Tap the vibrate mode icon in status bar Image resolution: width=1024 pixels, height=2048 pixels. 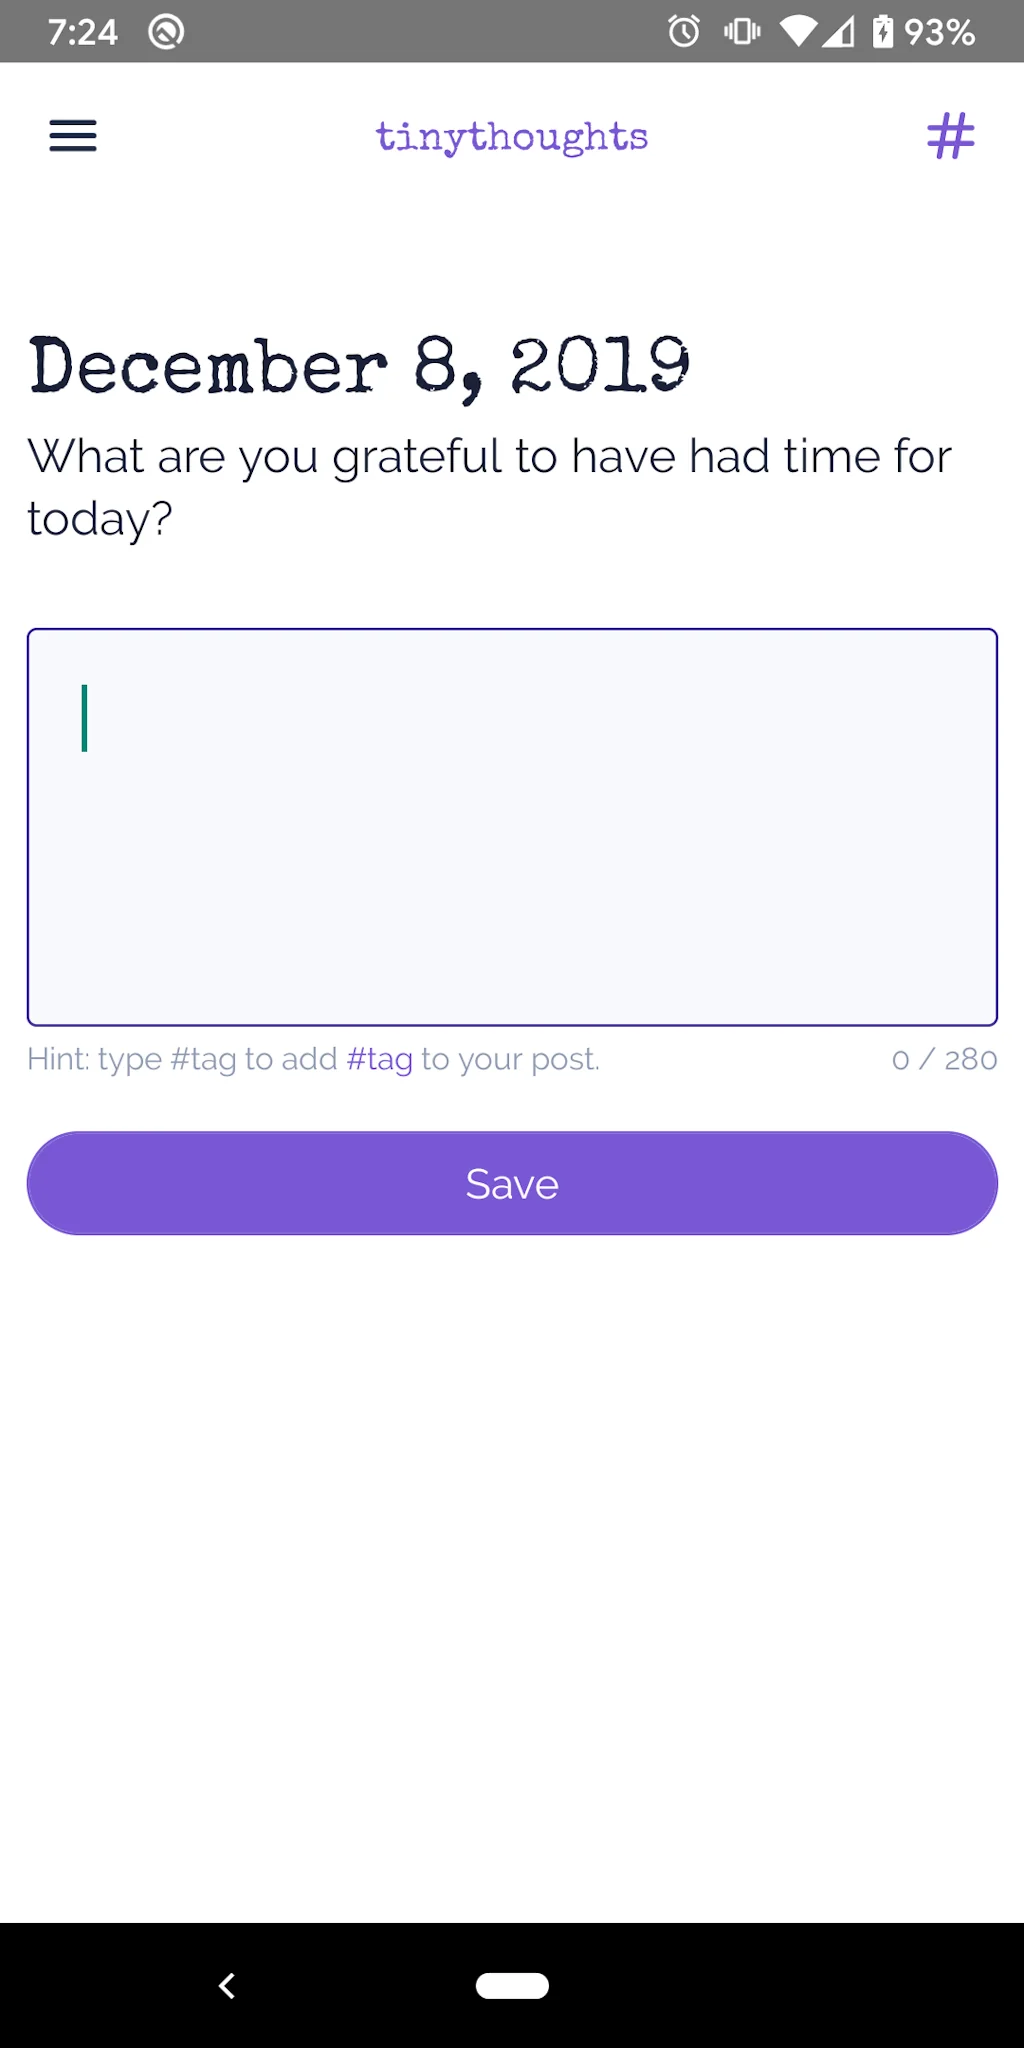pos(741,32)
